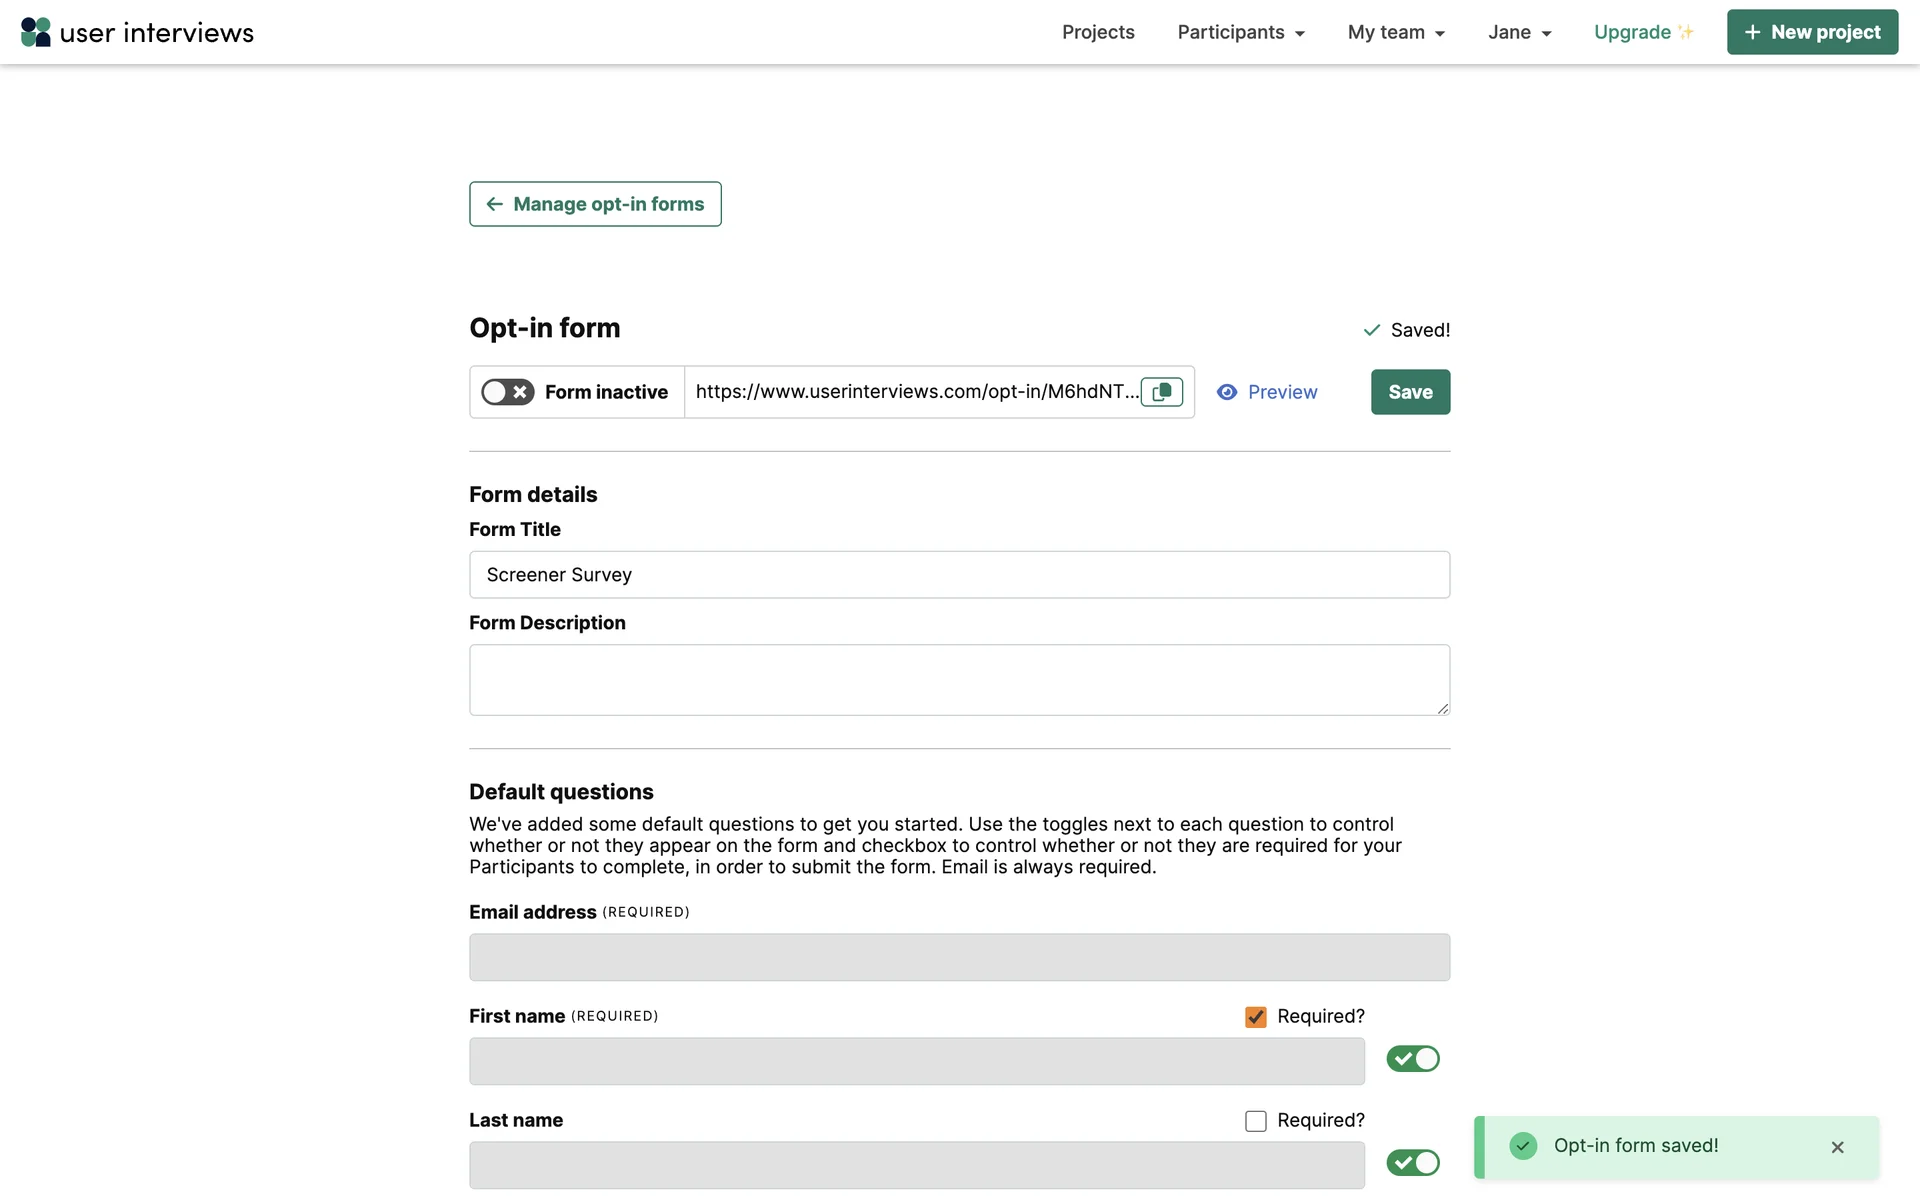1920x1200 pixels.
Task: Uncheck the First name Required checkbox
Action: click(1256, 1017)
